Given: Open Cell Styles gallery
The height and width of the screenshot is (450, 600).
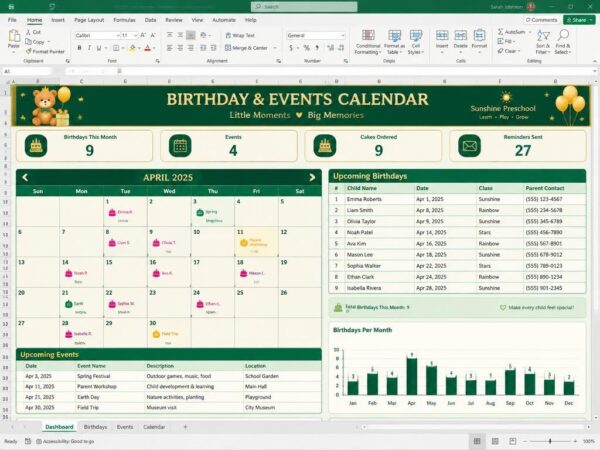Looking at the screenshot, I should click(416, 42).
